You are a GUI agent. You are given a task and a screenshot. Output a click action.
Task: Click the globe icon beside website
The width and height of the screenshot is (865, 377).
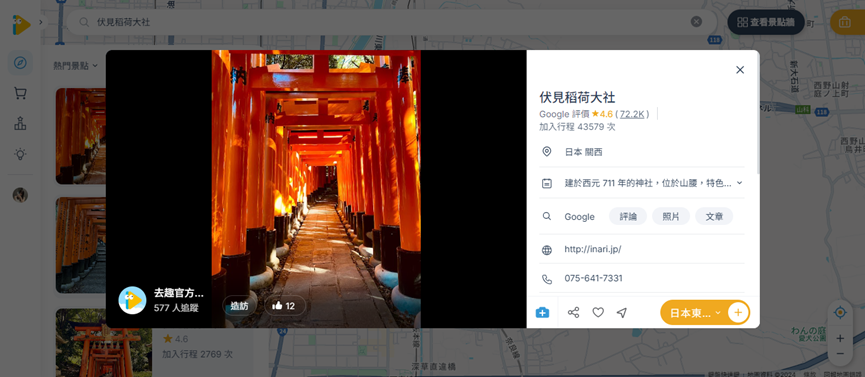(x=547, y=250)
